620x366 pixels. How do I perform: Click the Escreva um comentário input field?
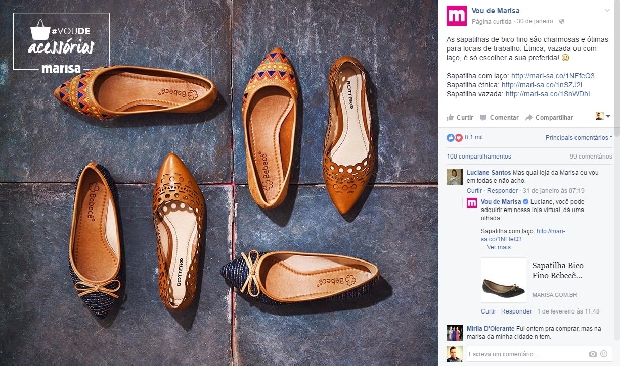pos(526,354)
